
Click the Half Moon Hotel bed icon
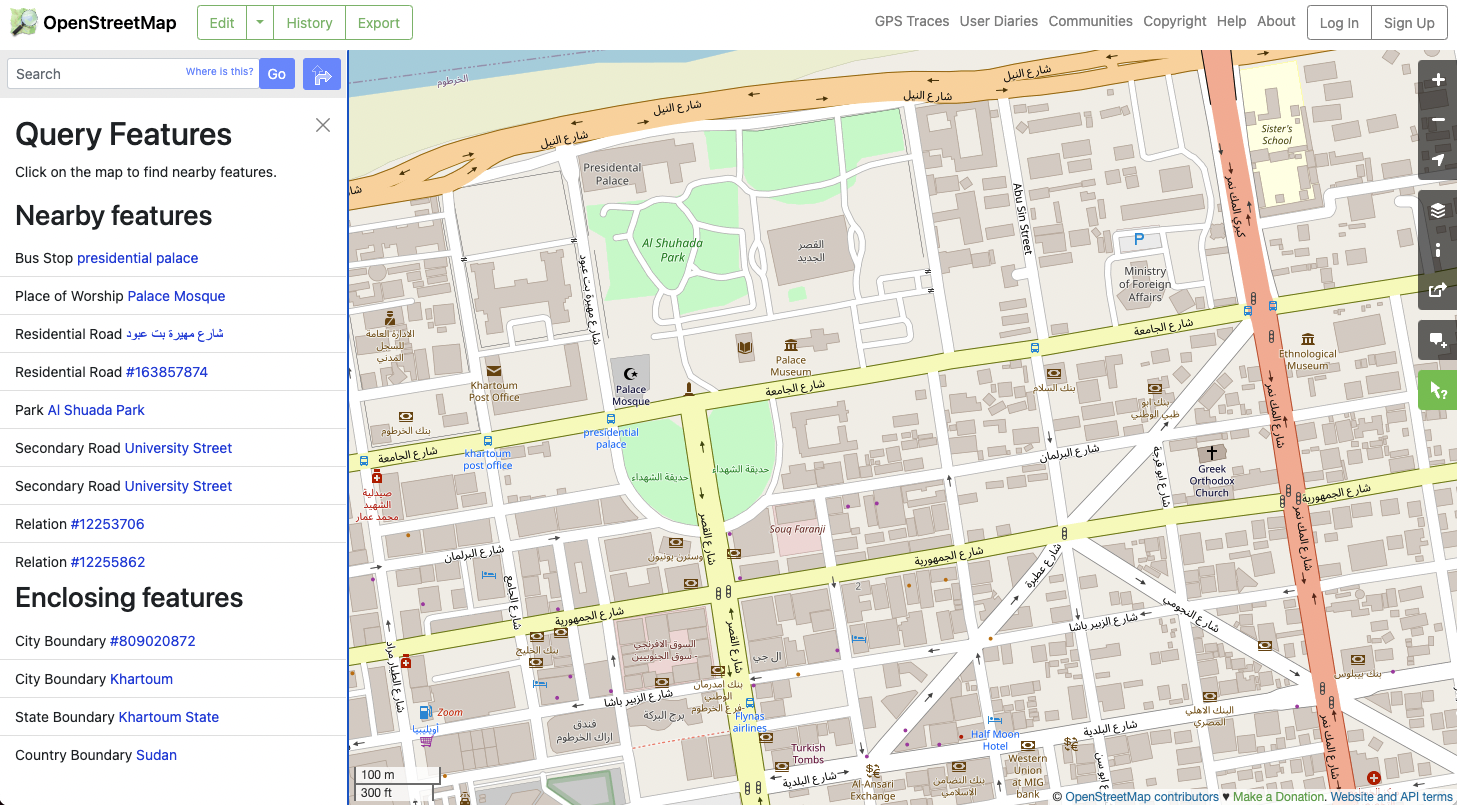point(994,720)
